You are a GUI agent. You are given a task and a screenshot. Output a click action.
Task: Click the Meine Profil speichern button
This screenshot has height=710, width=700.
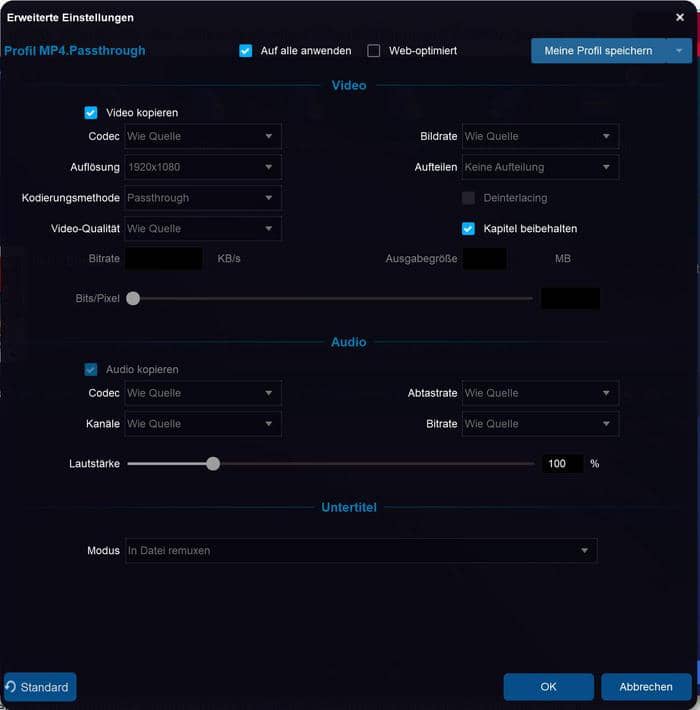coord(598,51)
